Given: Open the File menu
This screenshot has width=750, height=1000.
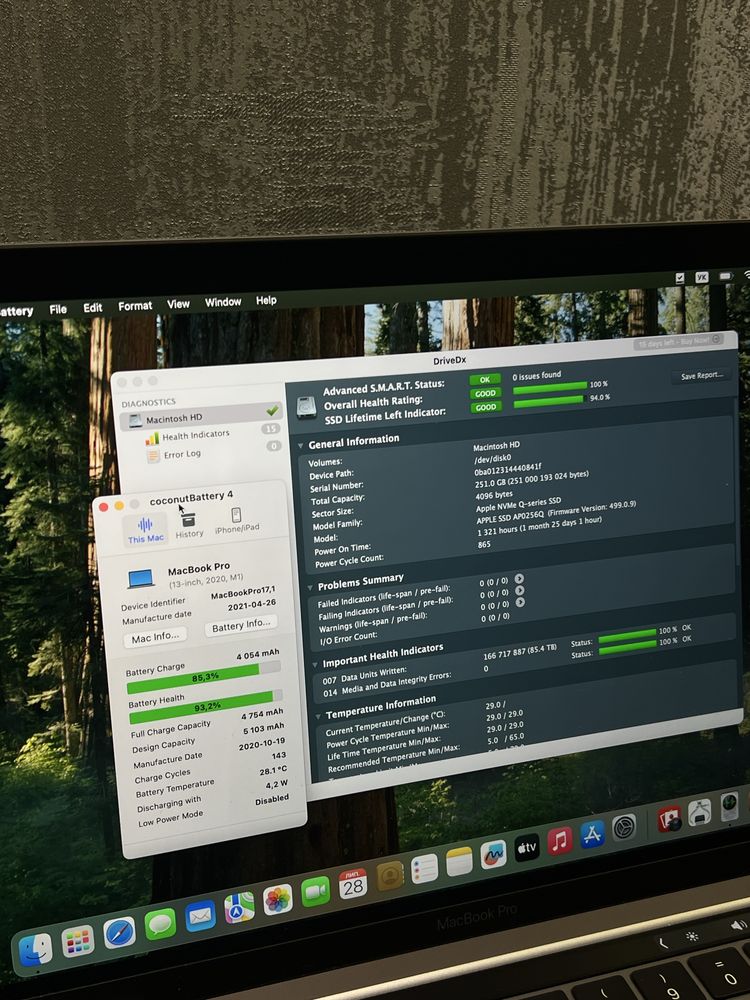Looking at the screenshot, I should [58, 309].
